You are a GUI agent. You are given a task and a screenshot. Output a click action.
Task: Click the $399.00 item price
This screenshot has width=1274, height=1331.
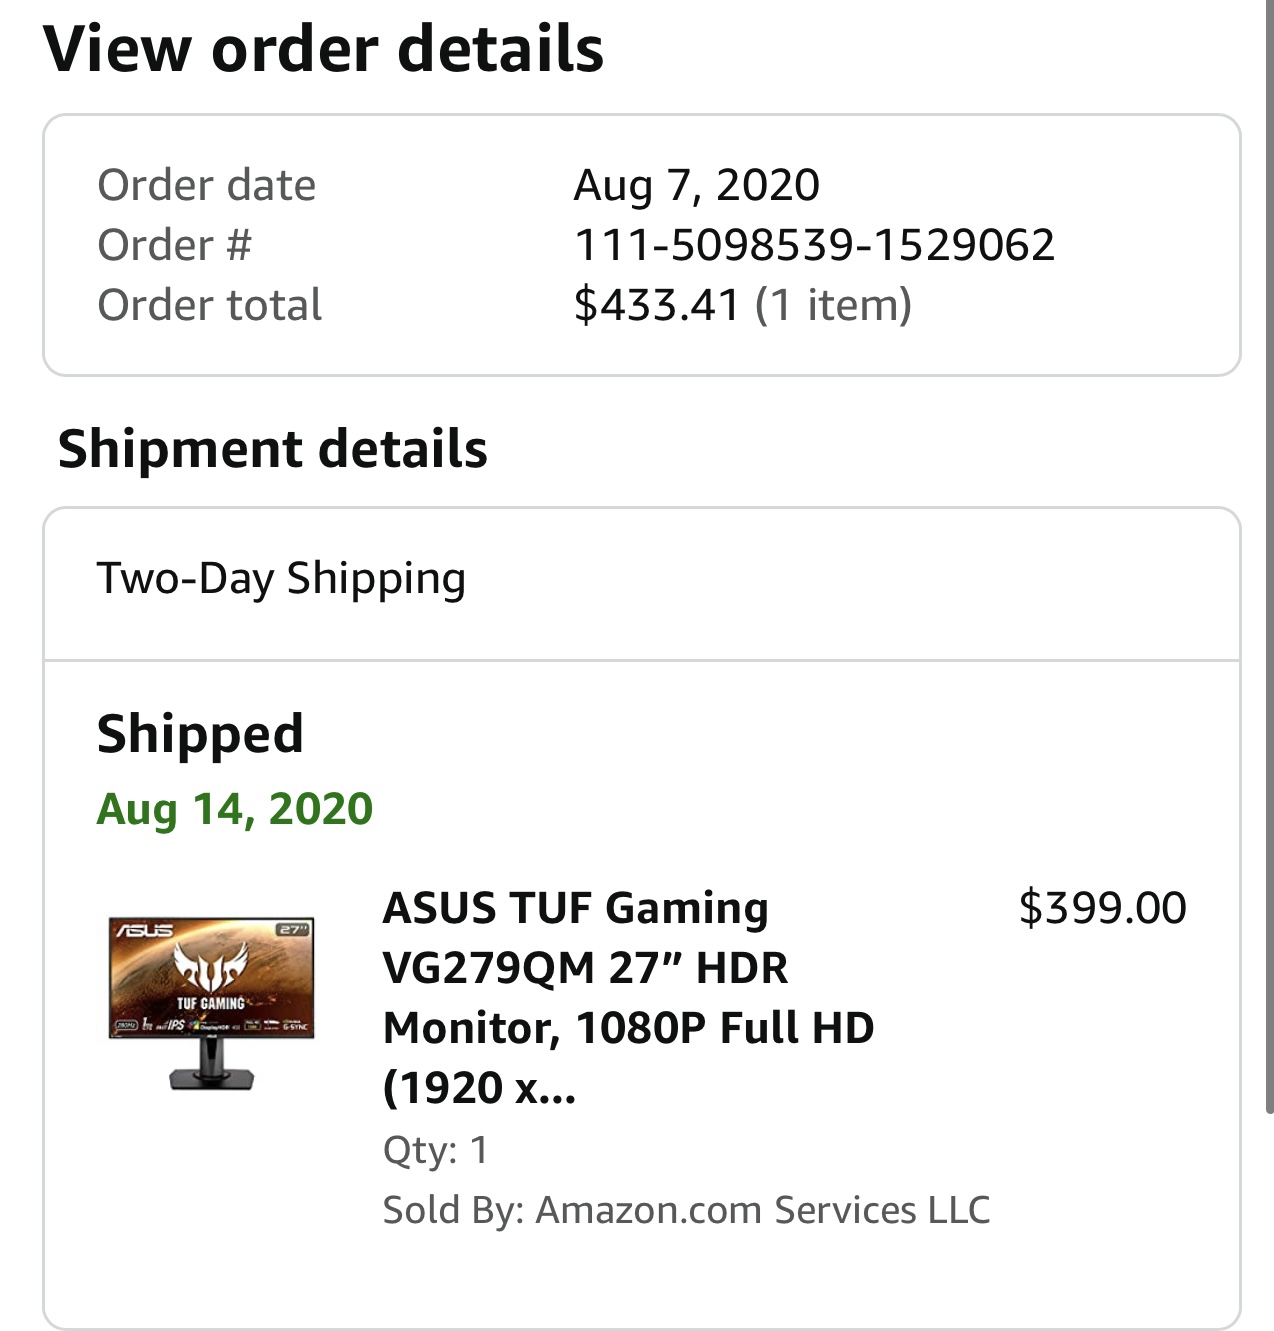1102,908
